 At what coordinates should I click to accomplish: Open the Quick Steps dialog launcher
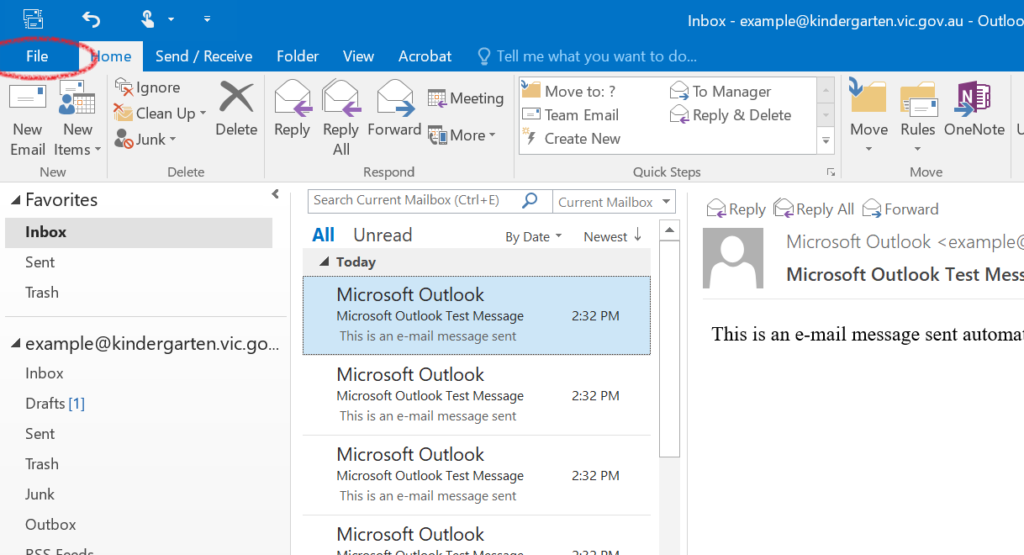(x=831, y=172)
